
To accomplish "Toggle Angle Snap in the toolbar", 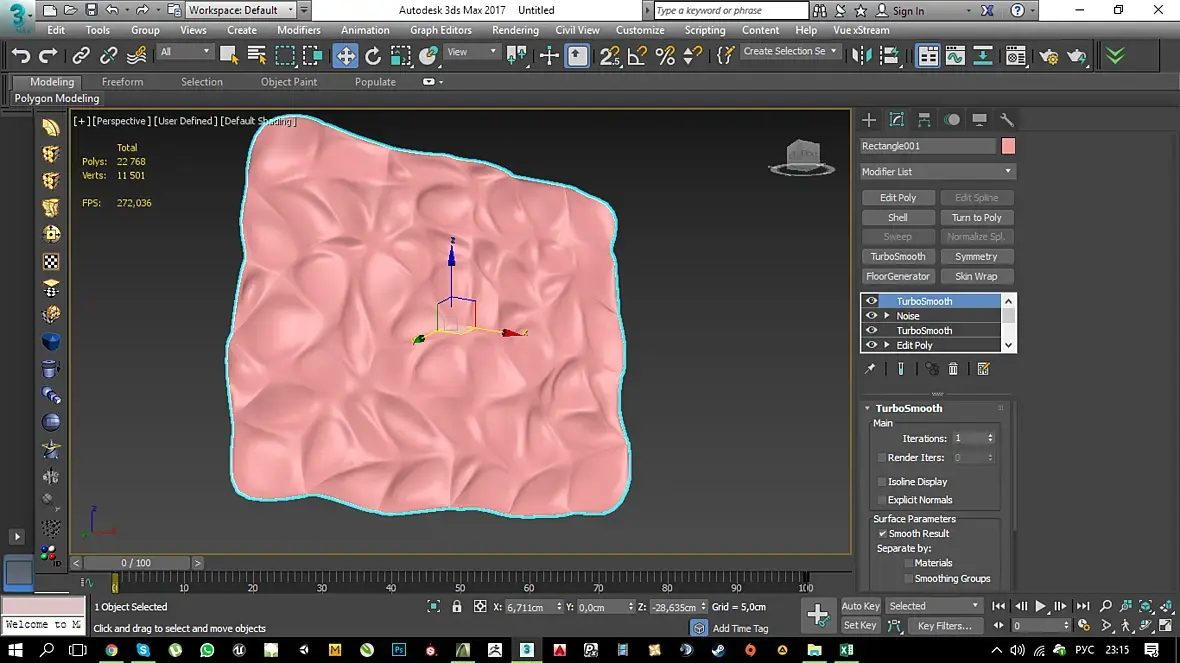I will 637,56.
